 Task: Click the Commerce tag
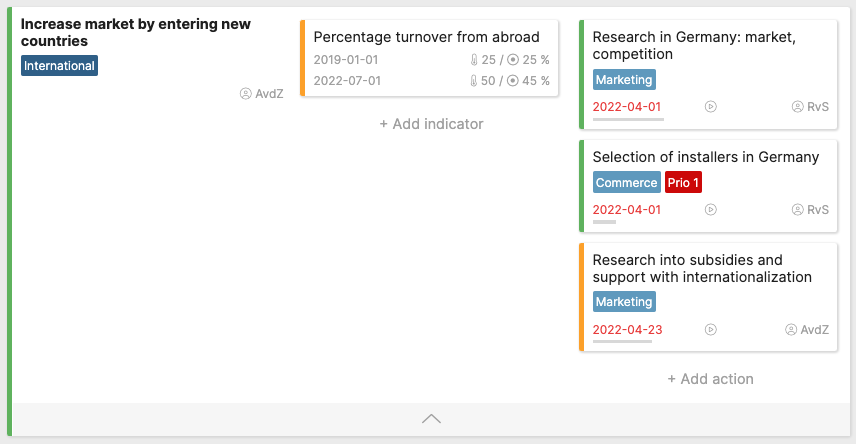(x=627, y=182)
